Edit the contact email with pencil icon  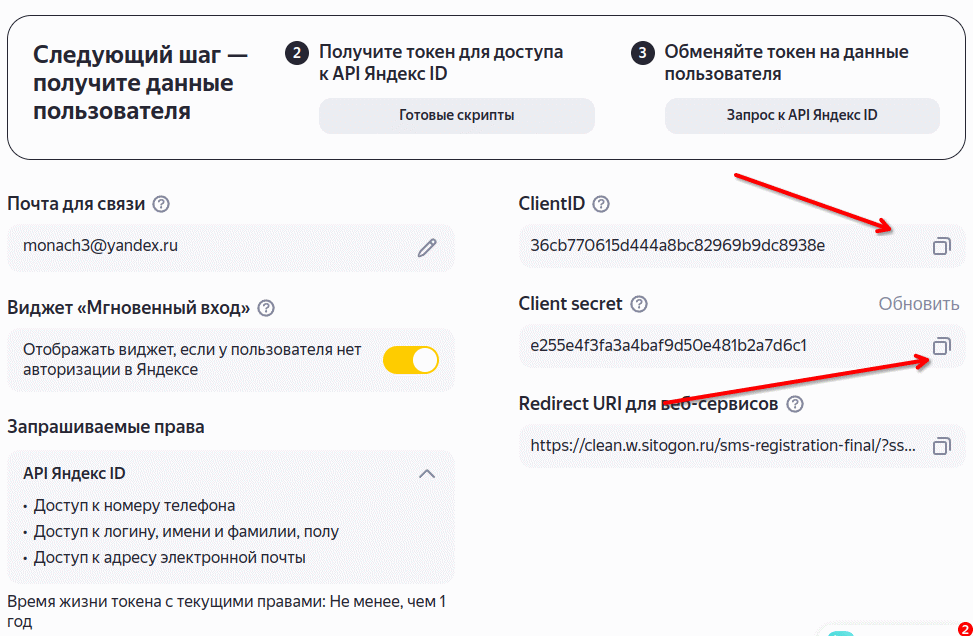pyautogui.click(x=427, y=248)
